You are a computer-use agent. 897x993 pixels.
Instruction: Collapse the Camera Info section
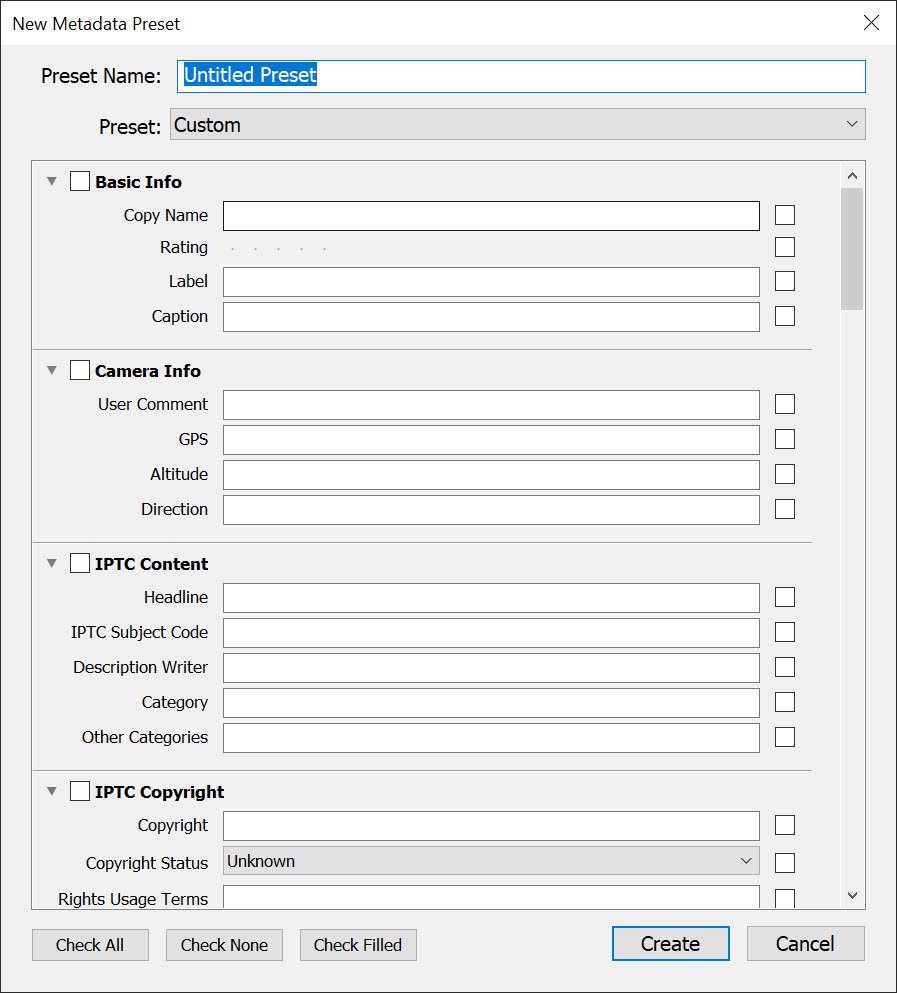coord(51,369)
